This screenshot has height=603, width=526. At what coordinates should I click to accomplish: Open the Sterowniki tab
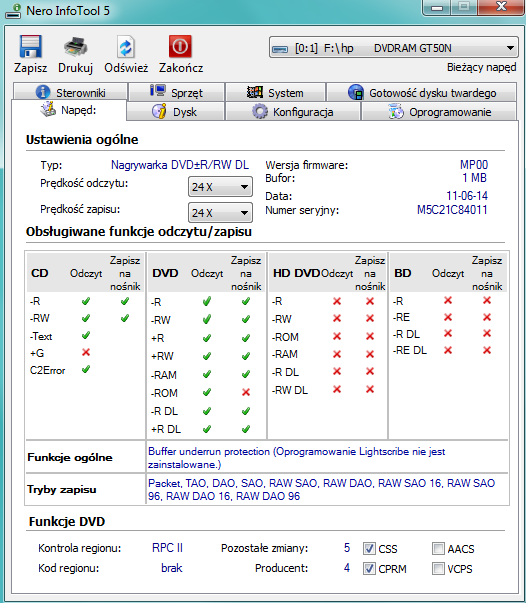70,92
